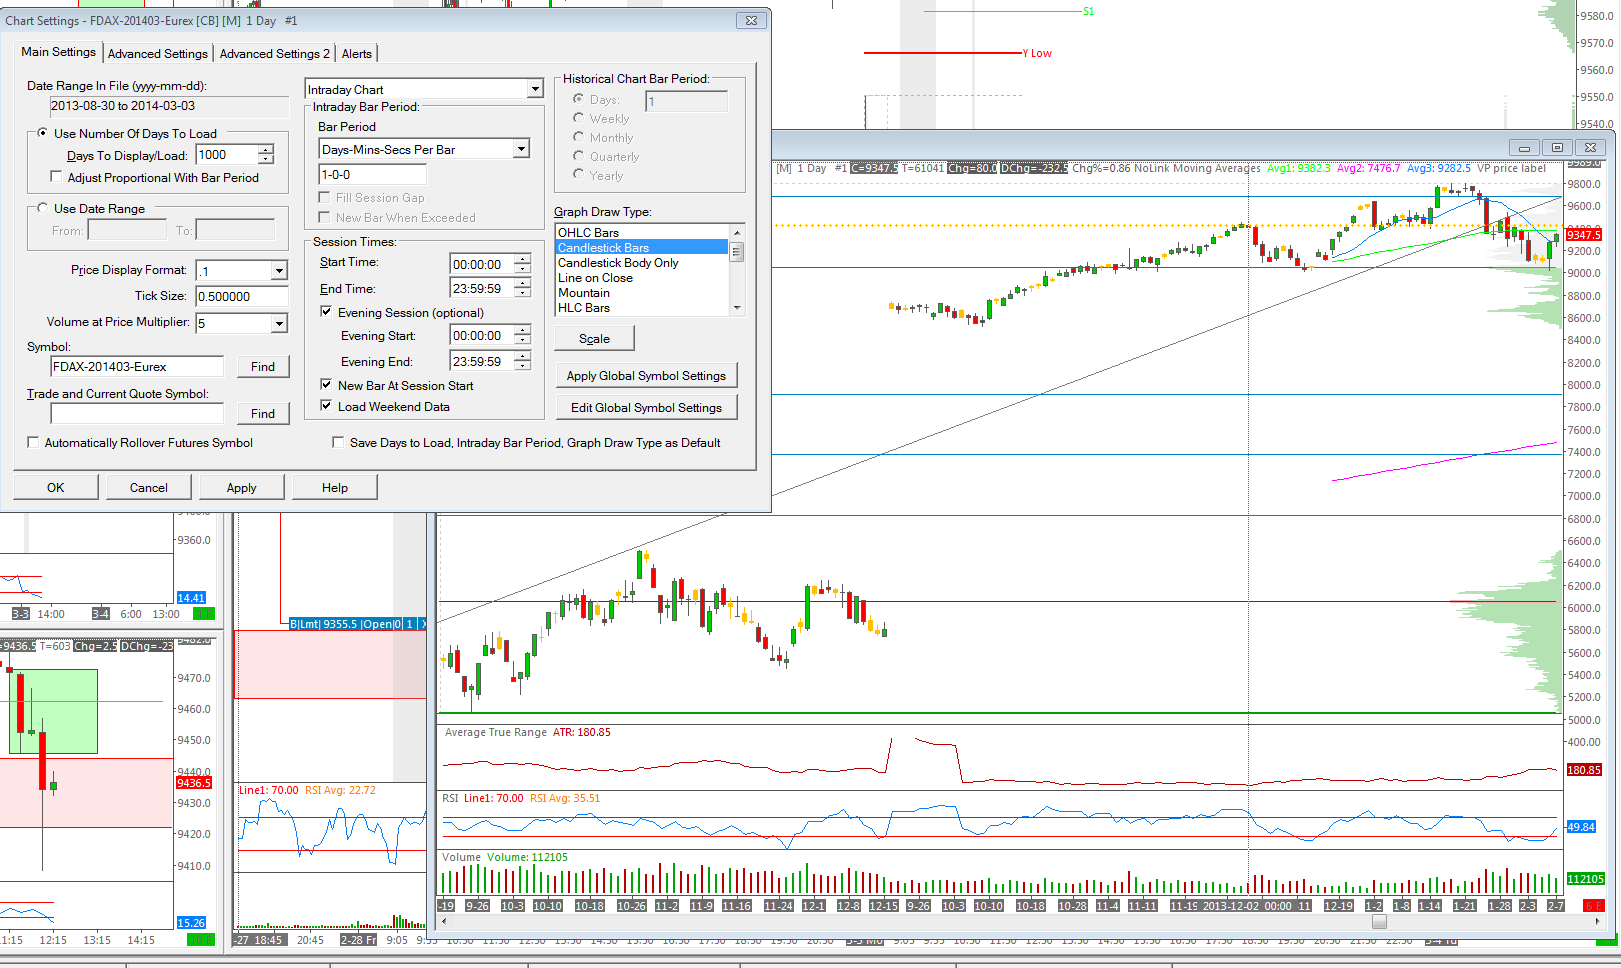
Task: Open the Advanced Settings 2 tab
Action: tap(274, 54)
